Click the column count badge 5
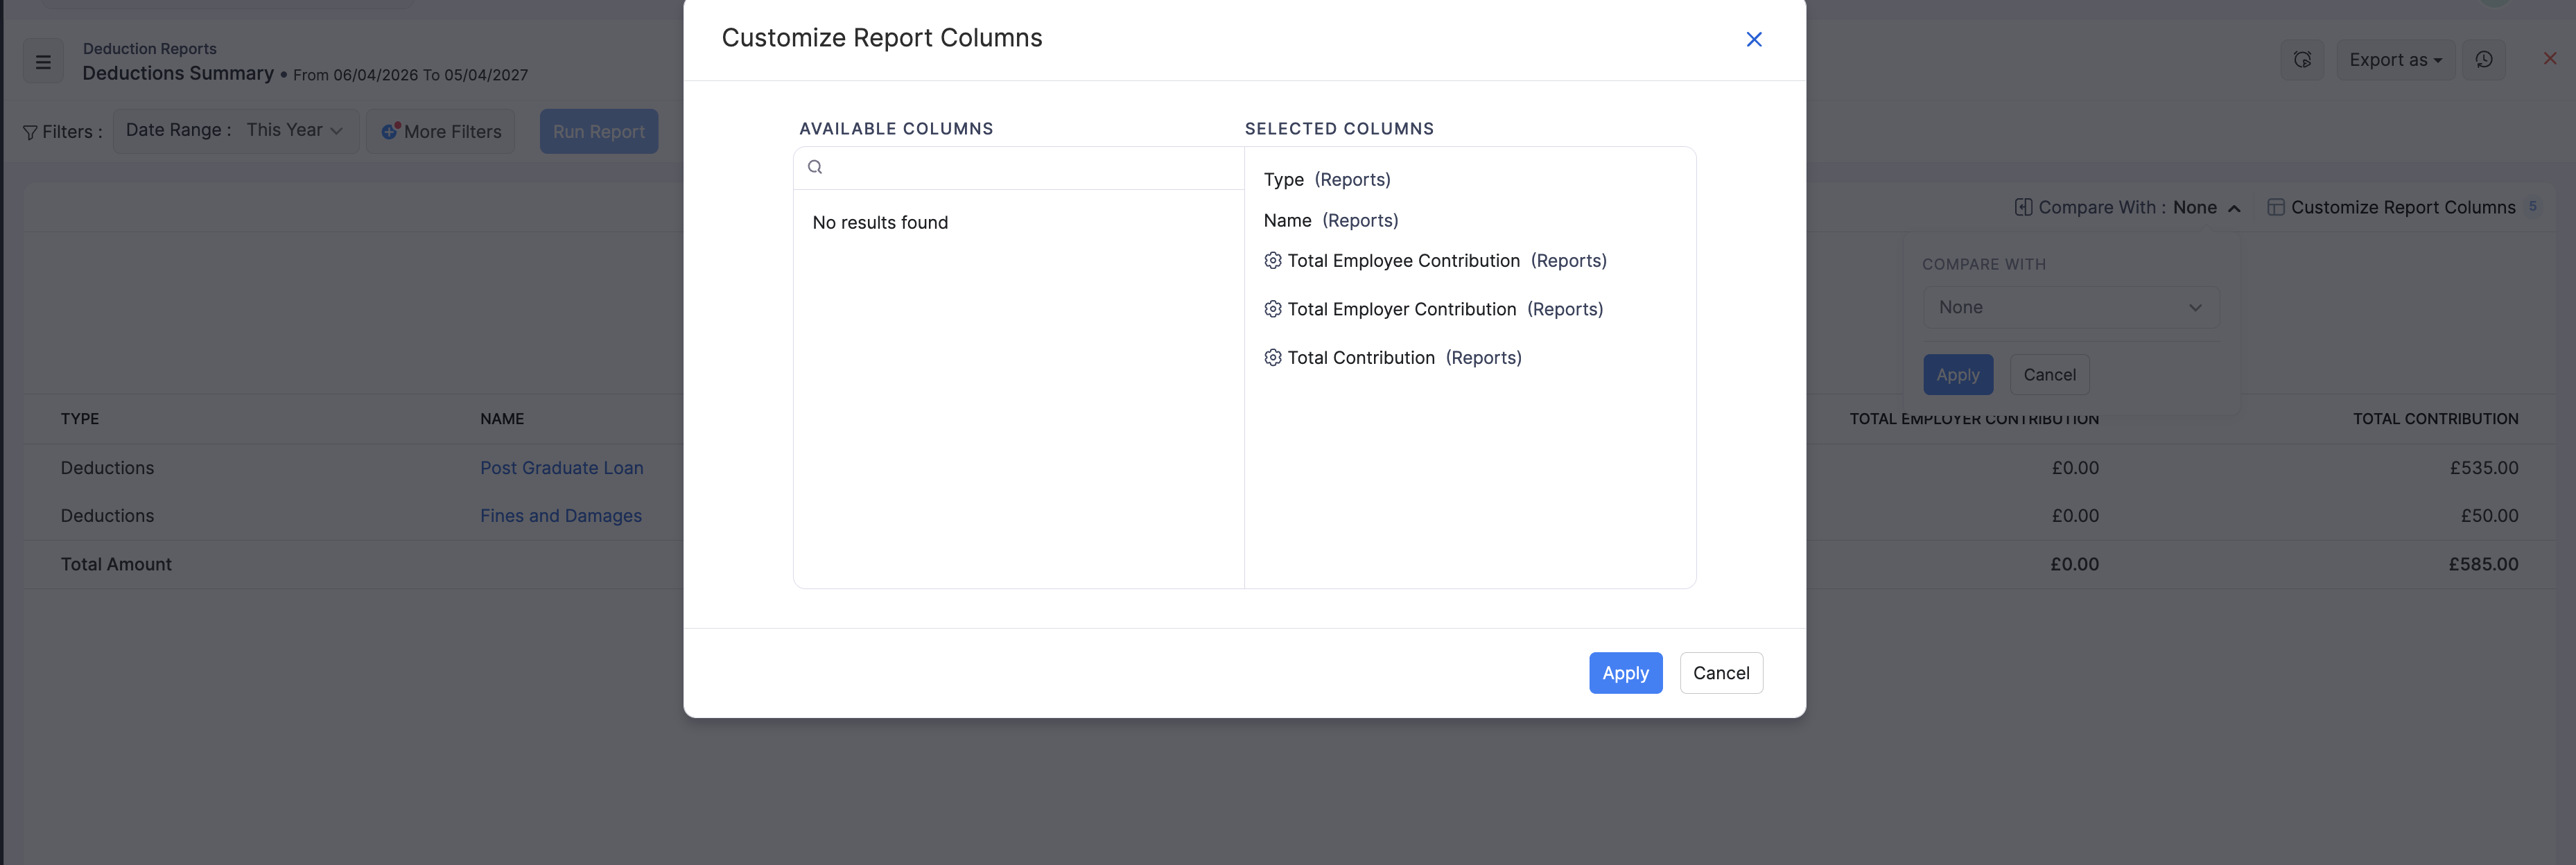2576x865 pixels. pyautogui.click(x=2532, y=206)
